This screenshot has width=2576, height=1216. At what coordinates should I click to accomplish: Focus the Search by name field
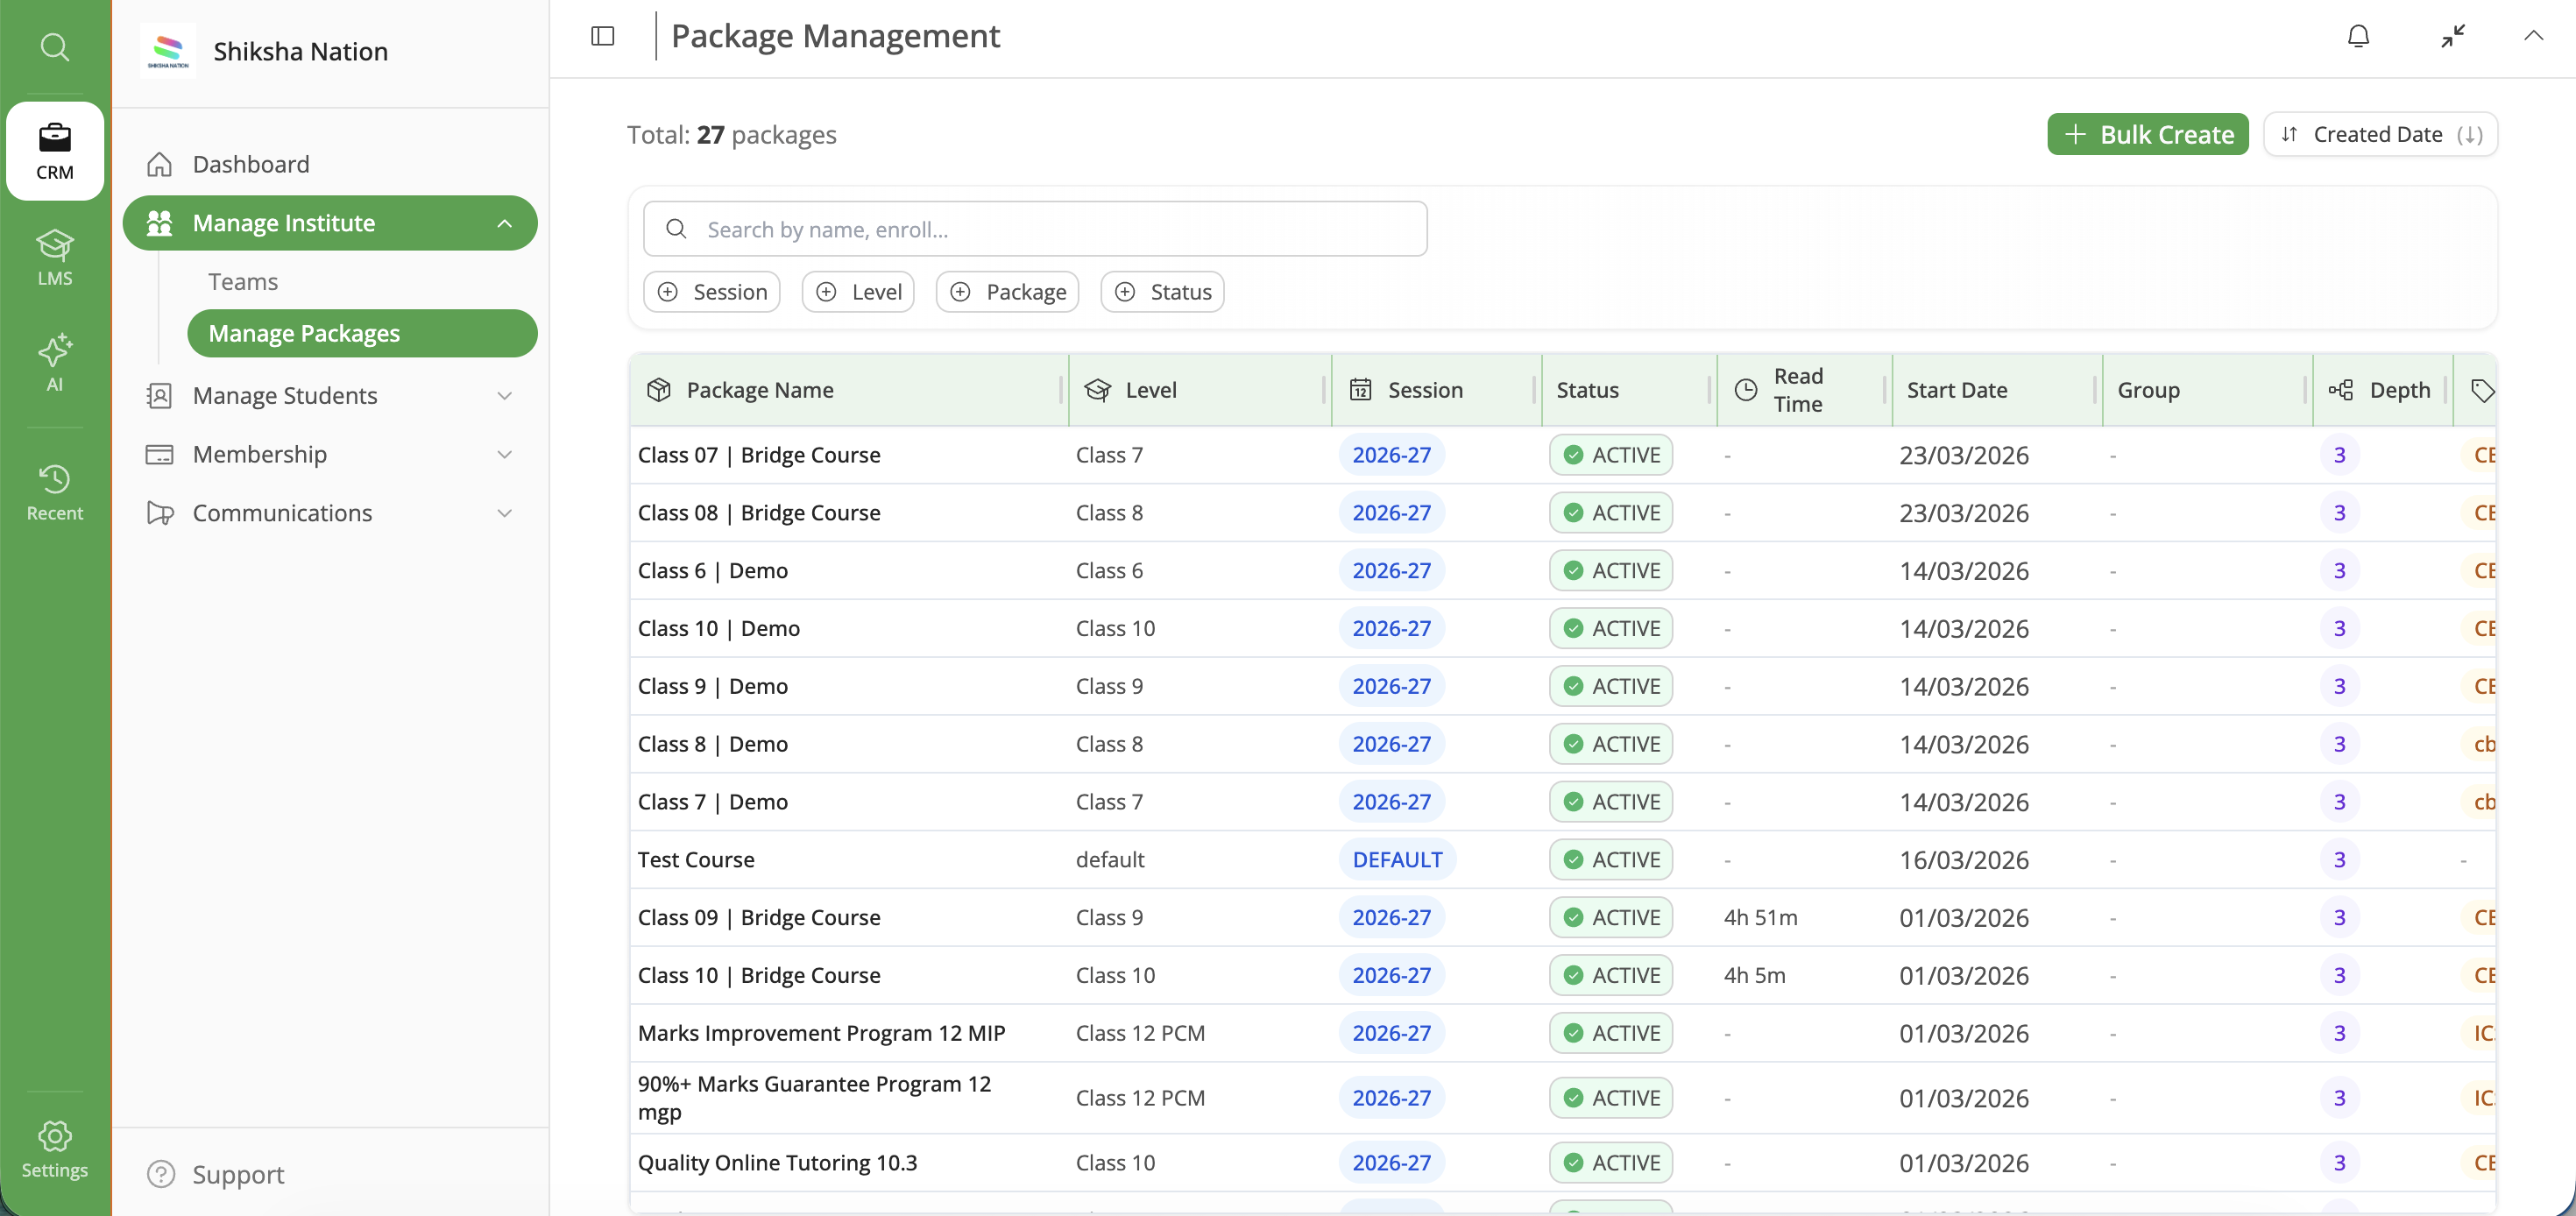tap(1035, 229)
